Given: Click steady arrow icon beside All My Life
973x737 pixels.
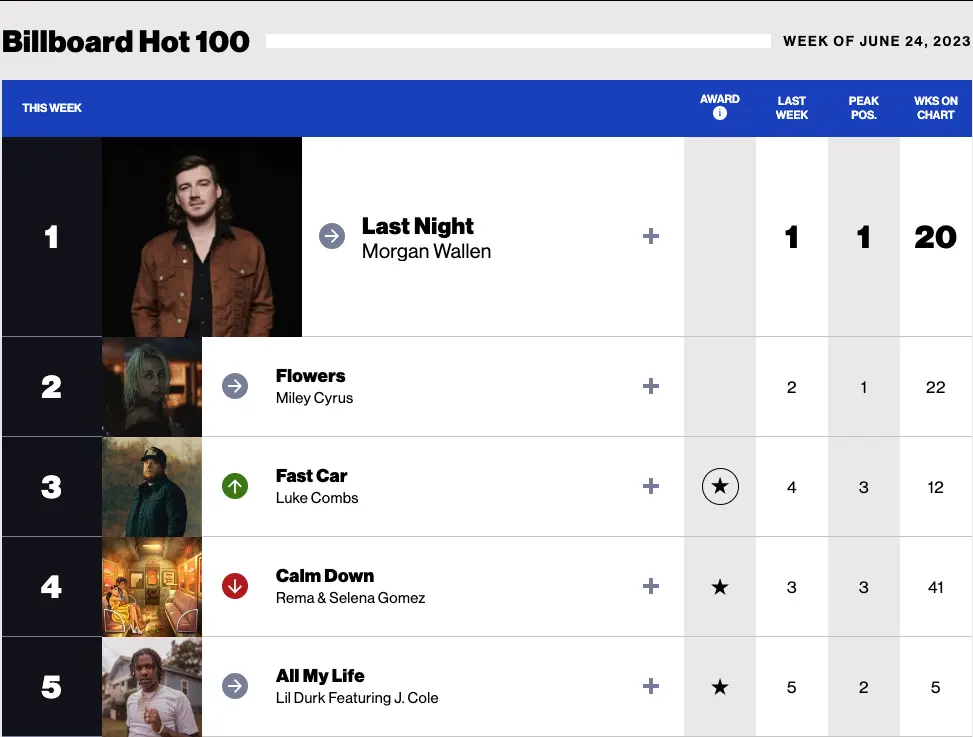Looking at the screenshot, I should click(x=235, y=687).
